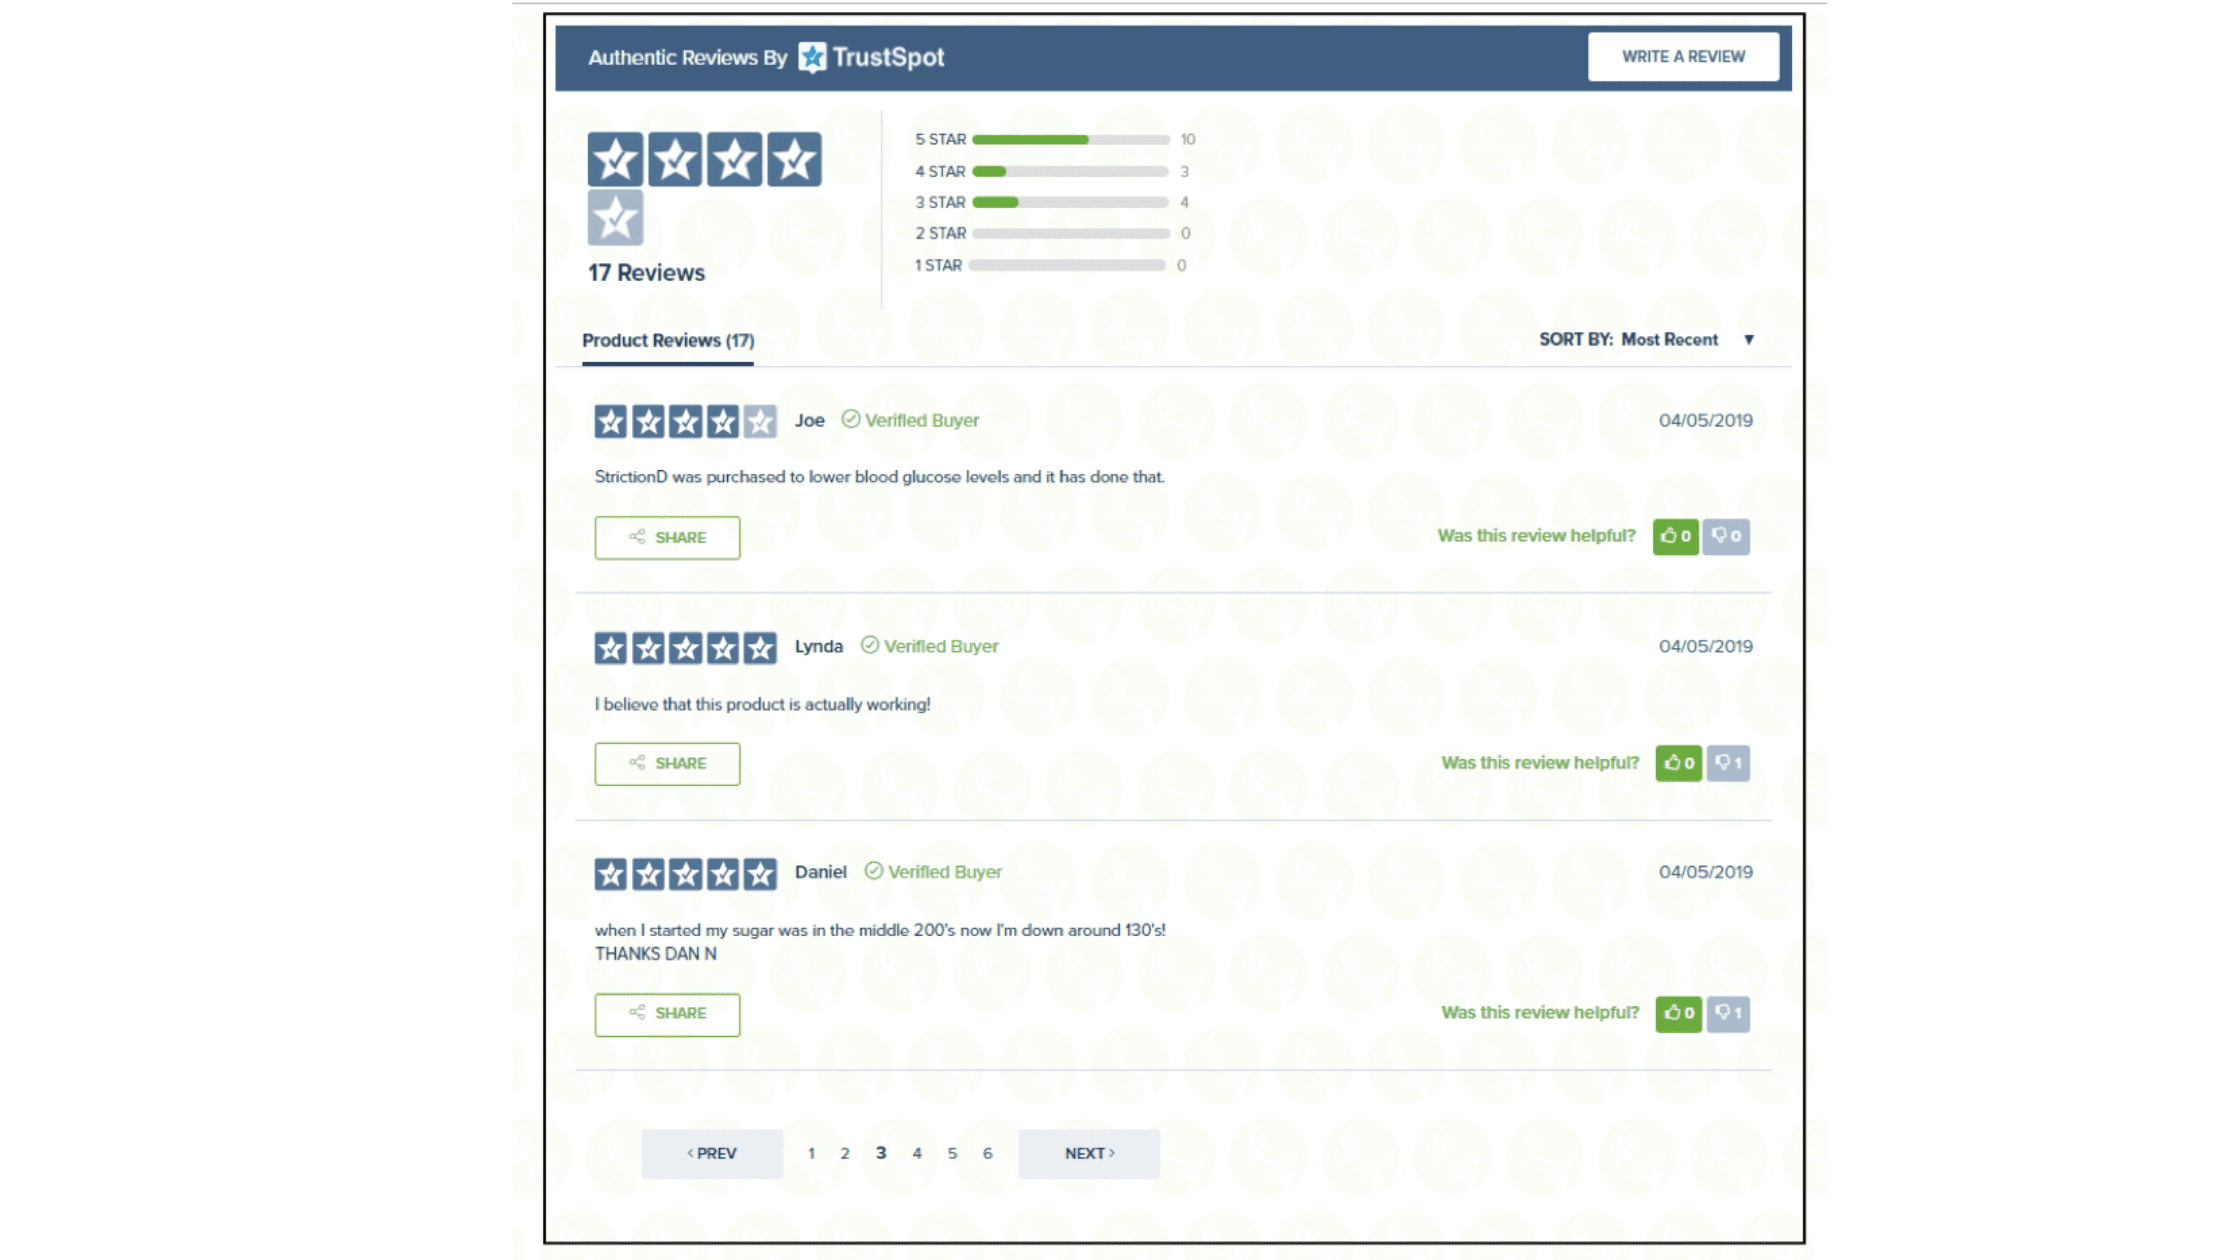The height and width of the screenshot is (1260, 2240).
Task: Click the first star of Daniel's rating
Action: click(611, 874)
